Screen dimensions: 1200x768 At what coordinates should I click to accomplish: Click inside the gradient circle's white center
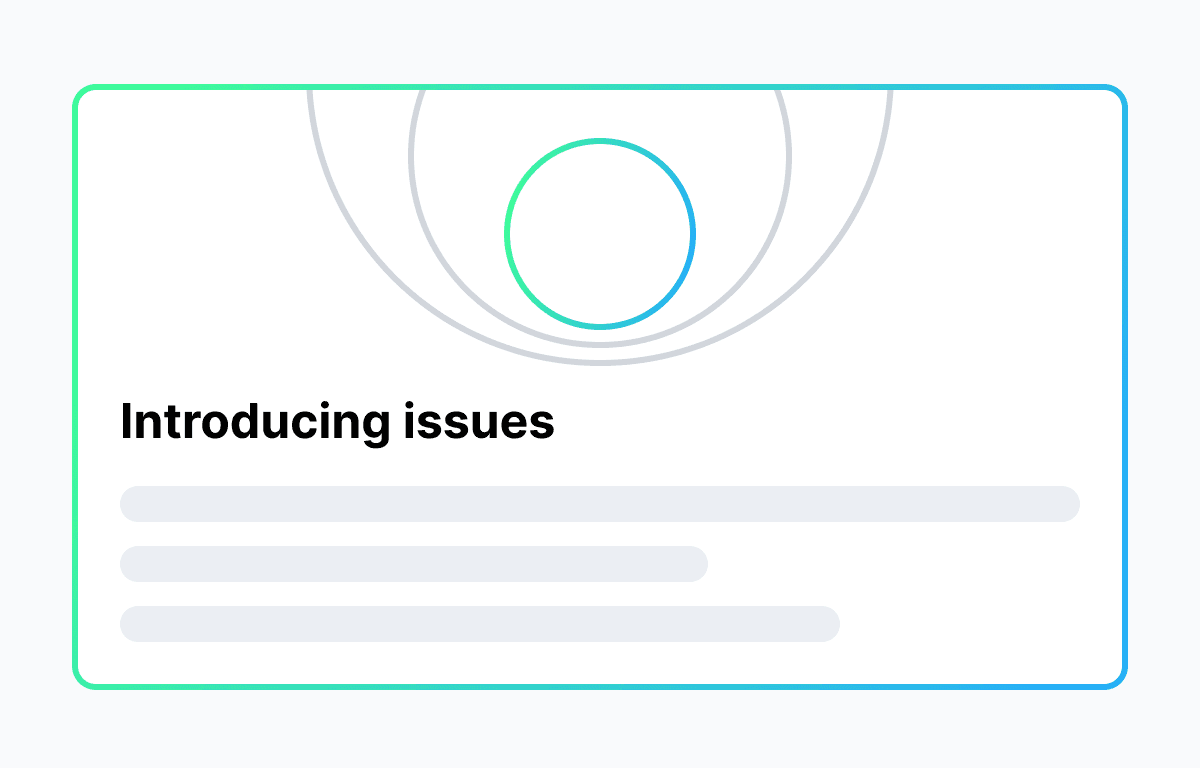pos(600,234)
